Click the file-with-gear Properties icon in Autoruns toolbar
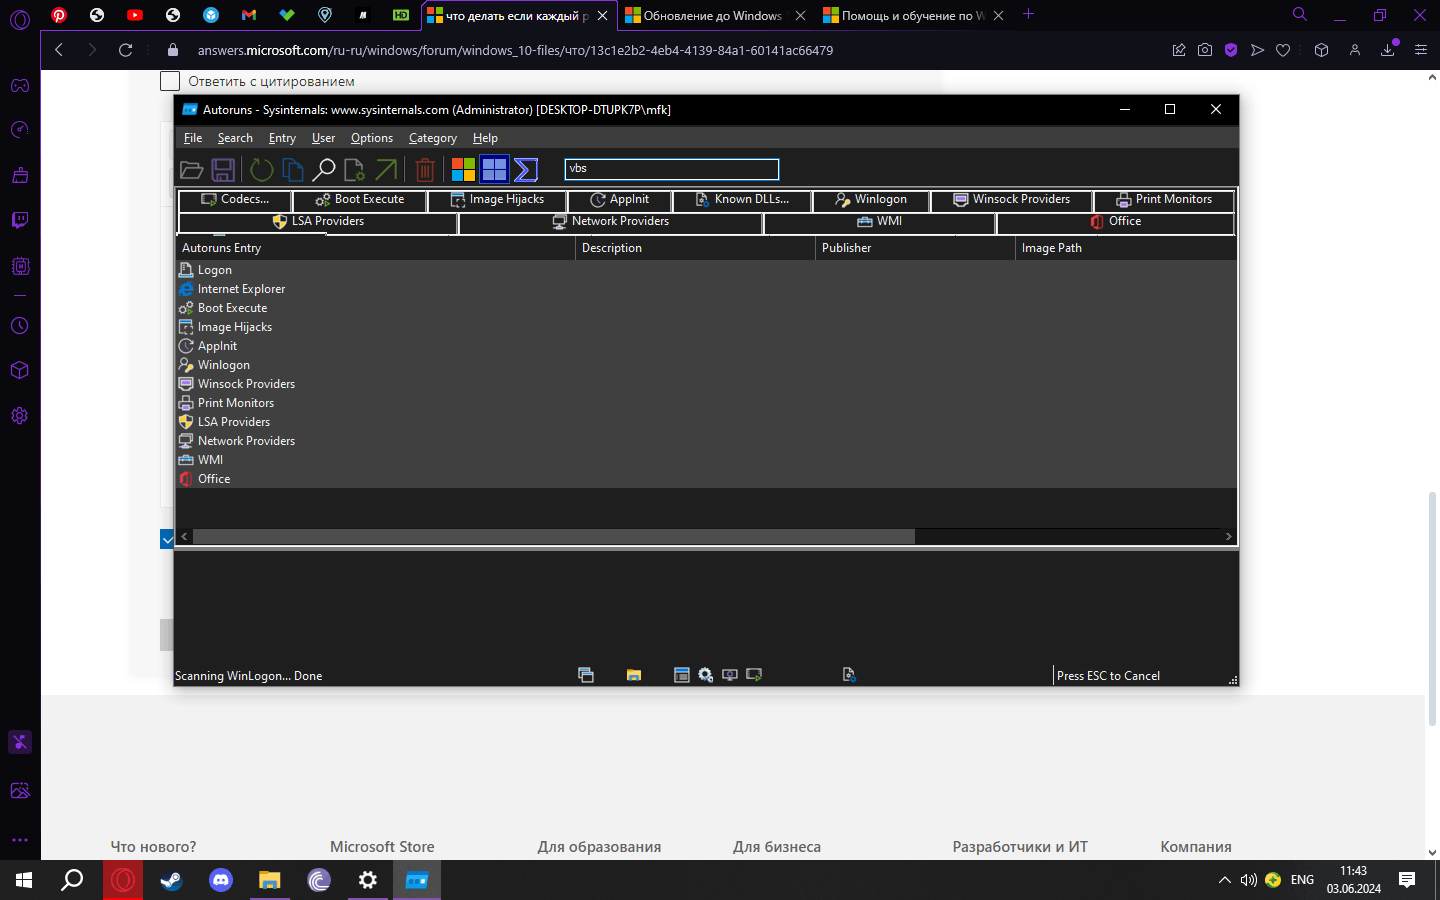This screenshot has width=1440, height=900. pyautogui.click(x=355, y=170)
